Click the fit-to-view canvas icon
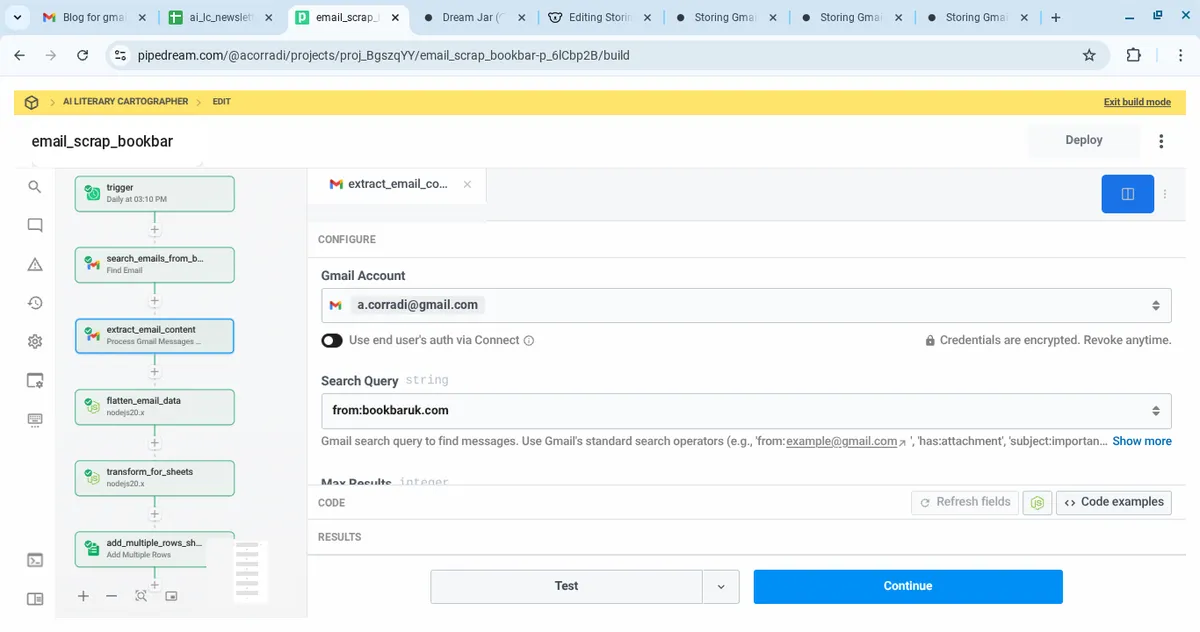The height and width of the screenshot is (632, 1200). point(141,596)
